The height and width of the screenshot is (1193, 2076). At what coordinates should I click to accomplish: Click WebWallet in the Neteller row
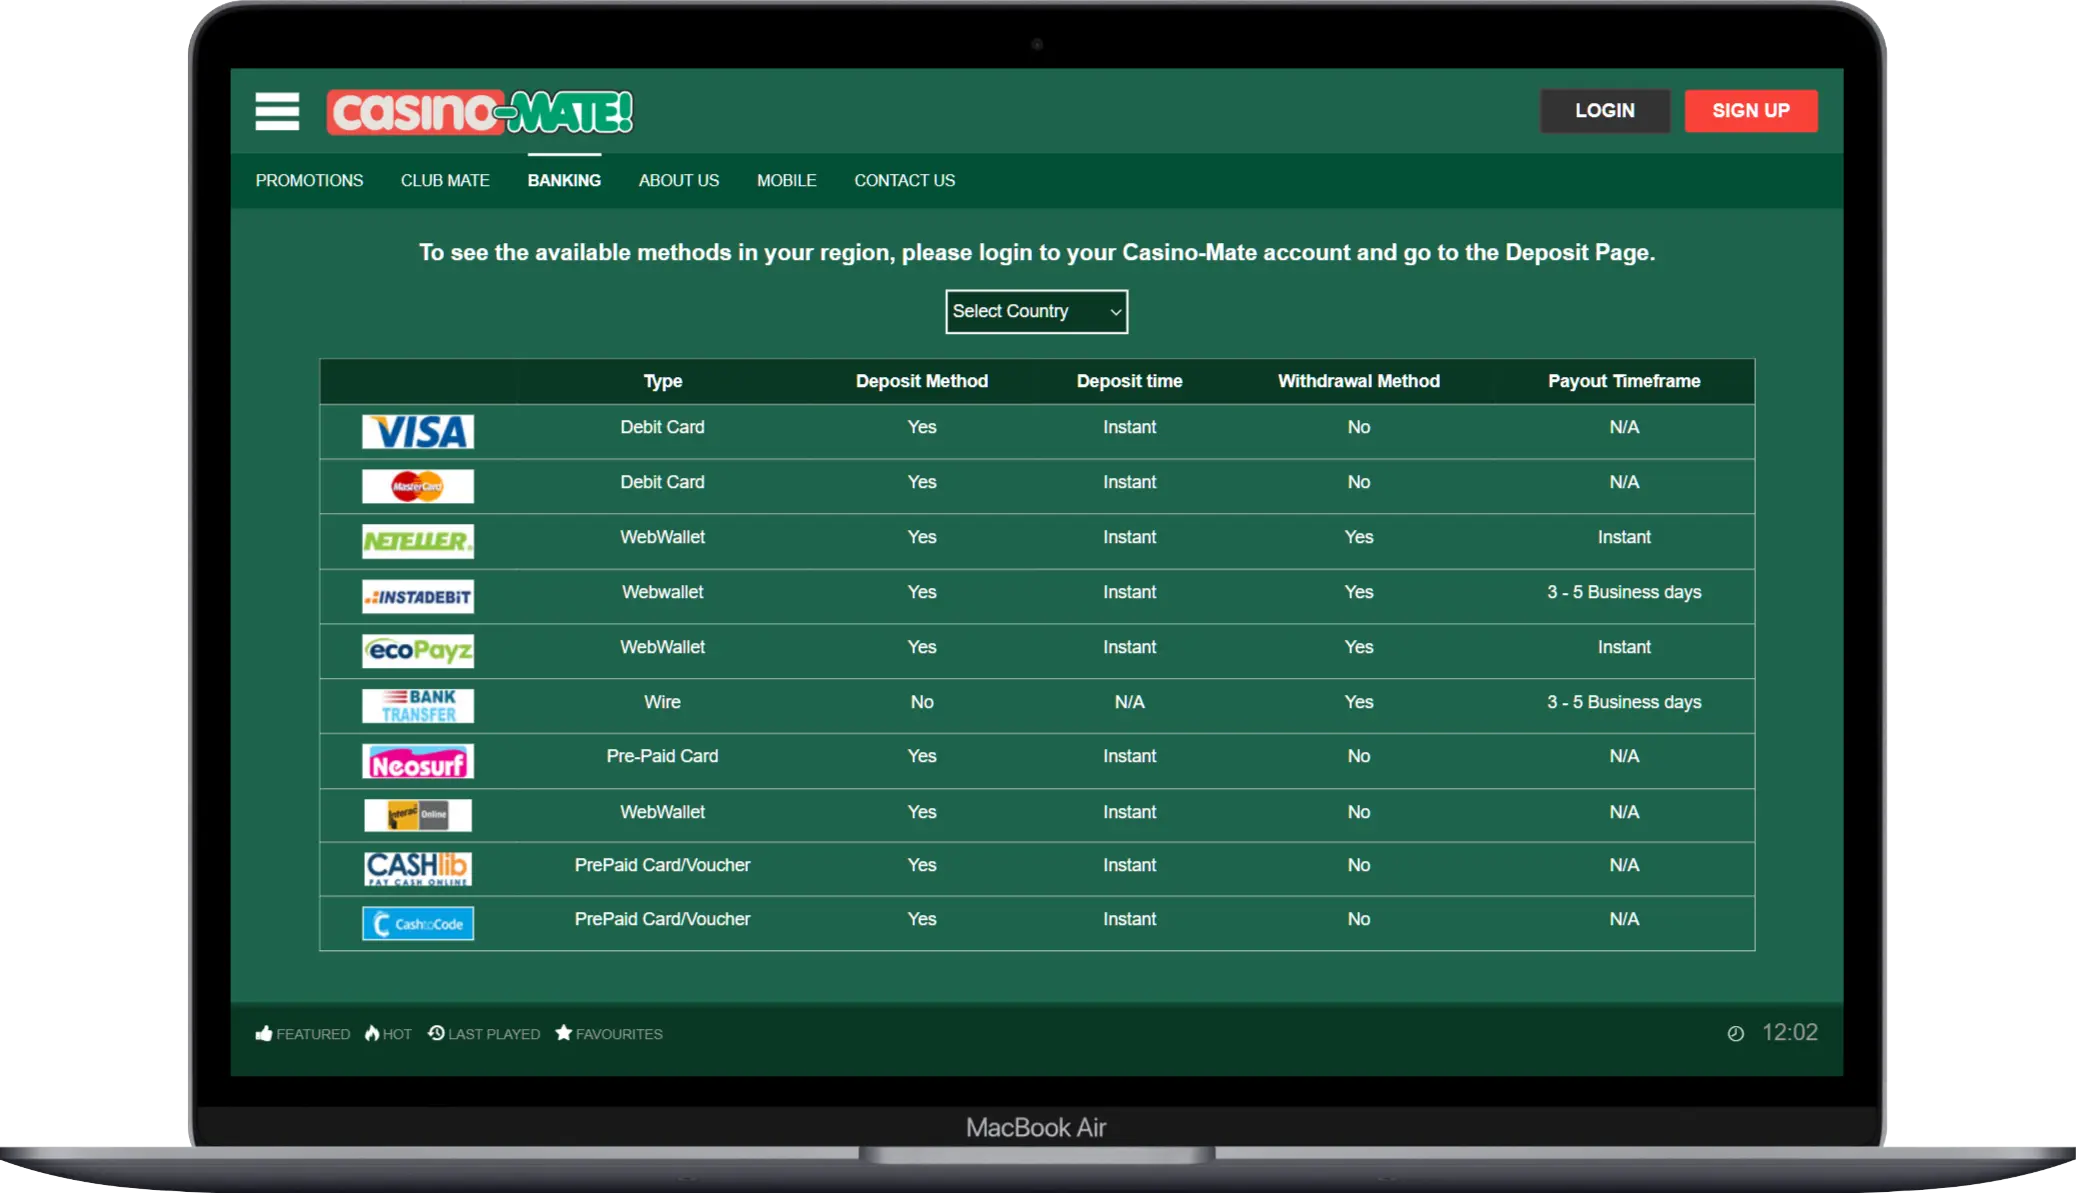pyautogui.click(x=662, y=537)
